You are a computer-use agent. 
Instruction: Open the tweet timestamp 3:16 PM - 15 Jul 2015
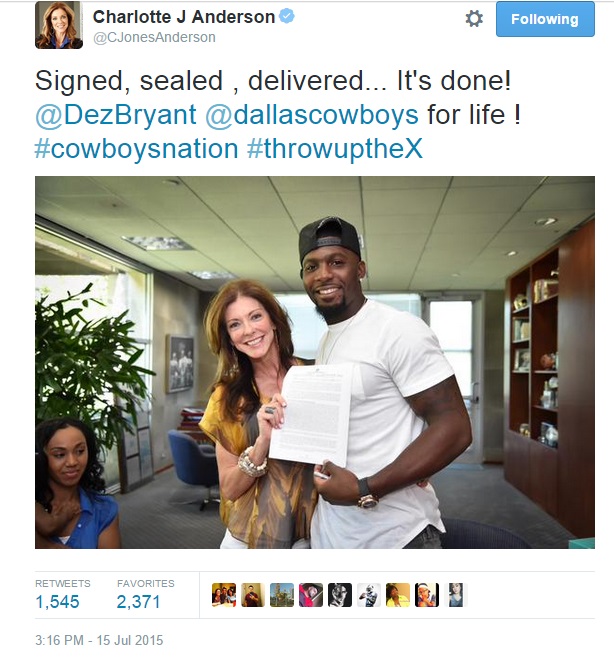[99, 640]
